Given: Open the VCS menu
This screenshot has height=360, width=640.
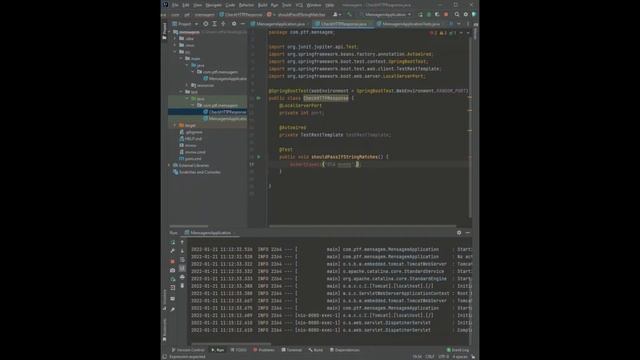Looking at the screenshot, I should 299,5.
